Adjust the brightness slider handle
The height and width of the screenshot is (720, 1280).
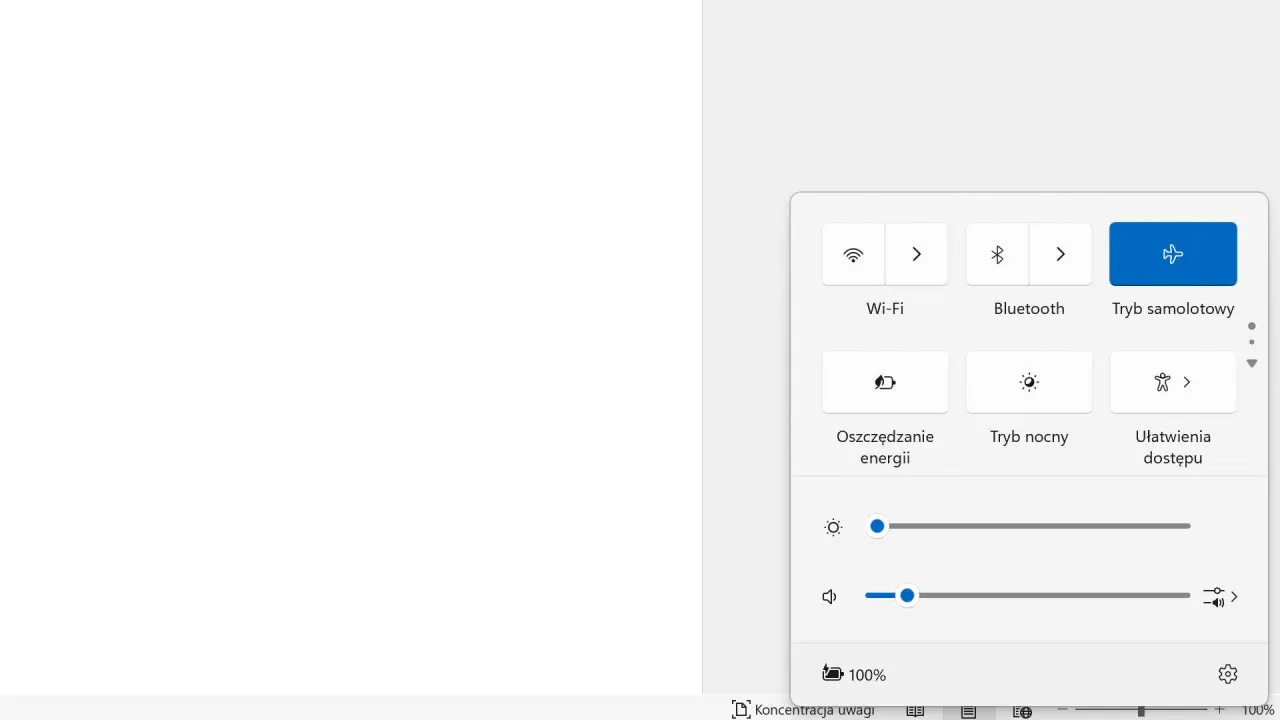pyautogui.click(x=876, y=525)
